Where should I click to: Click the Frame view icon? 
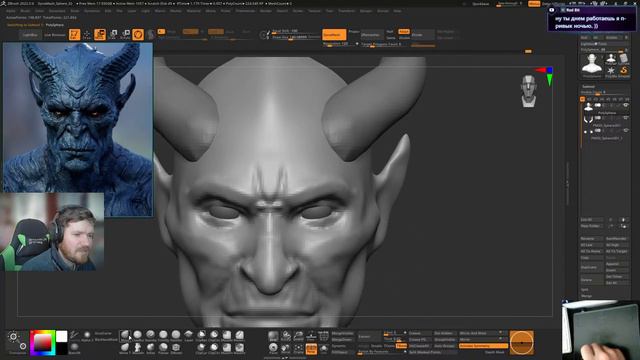click(x=298, y=349)
